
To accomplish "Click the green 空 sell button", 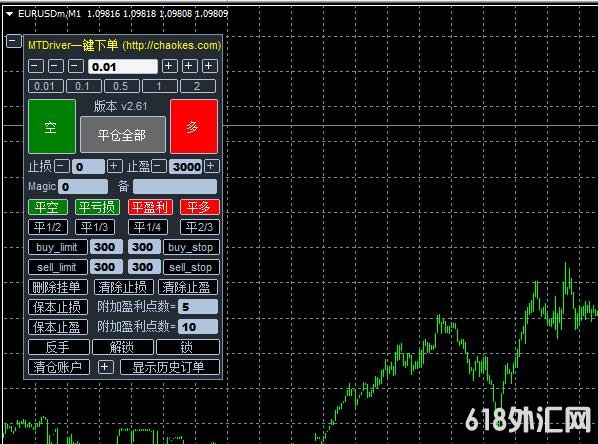I will pyautogui.click(x=52, y=127).
